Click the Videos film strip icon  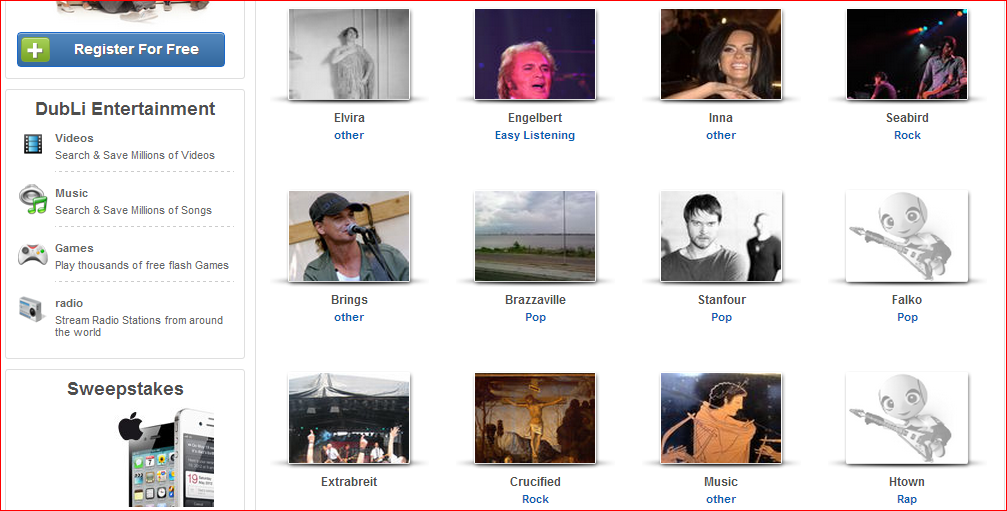(x=33, y=144)
